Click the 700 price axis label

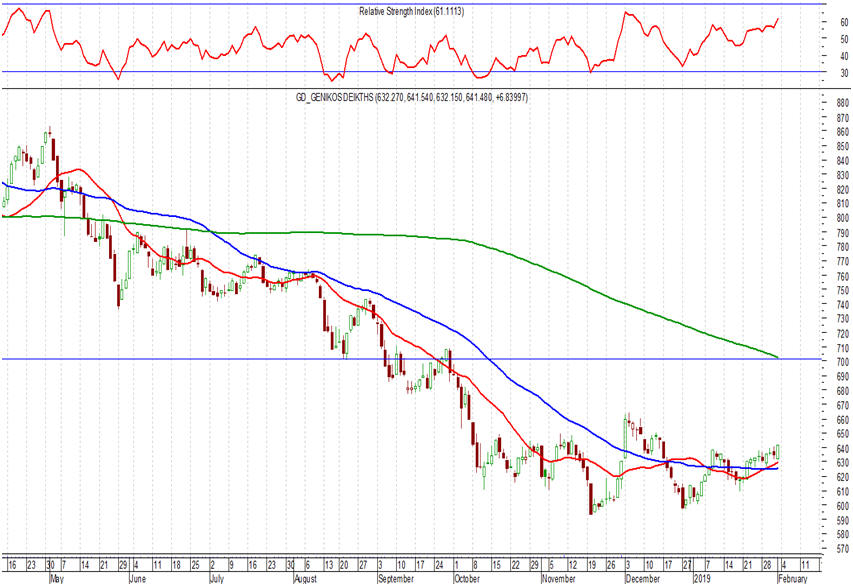(x=843, y=362)
